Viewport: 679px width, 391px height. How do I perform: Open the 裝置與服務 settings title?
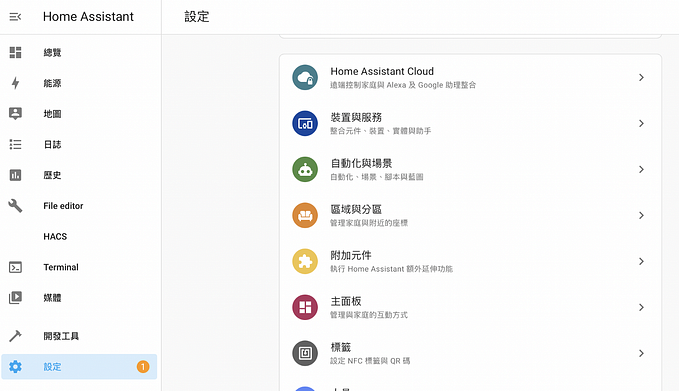[x=356, y=117]
